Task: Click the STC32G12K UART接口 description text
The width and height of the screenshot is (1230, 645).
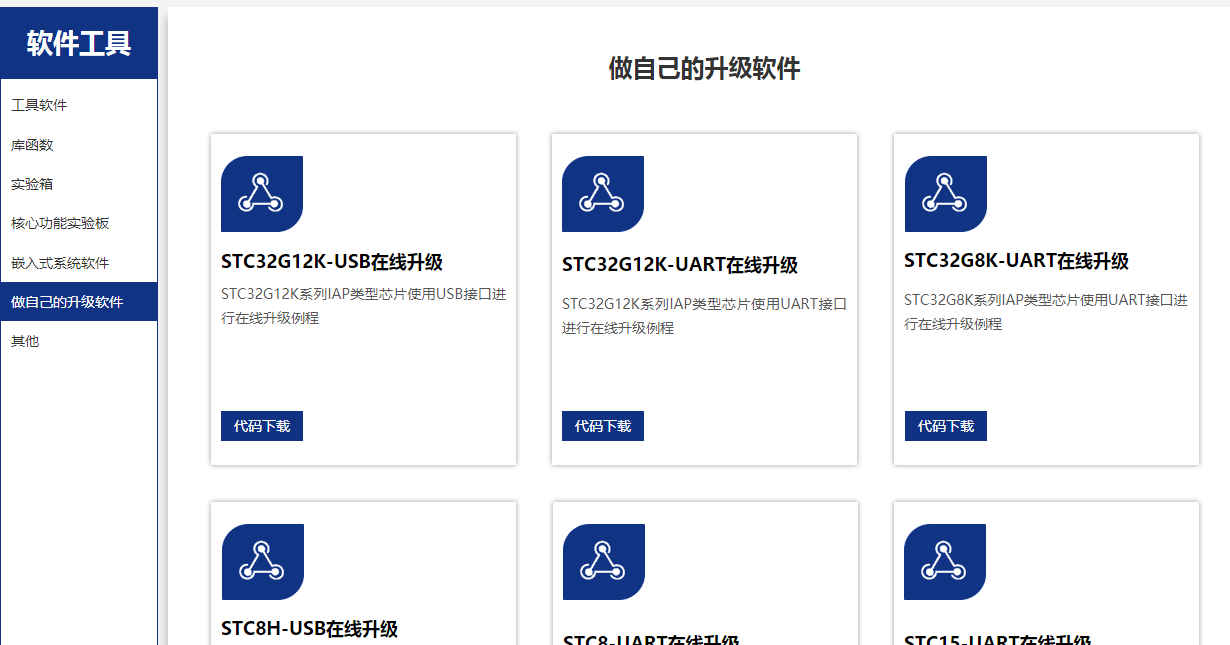Action: (x=705, y=316)
